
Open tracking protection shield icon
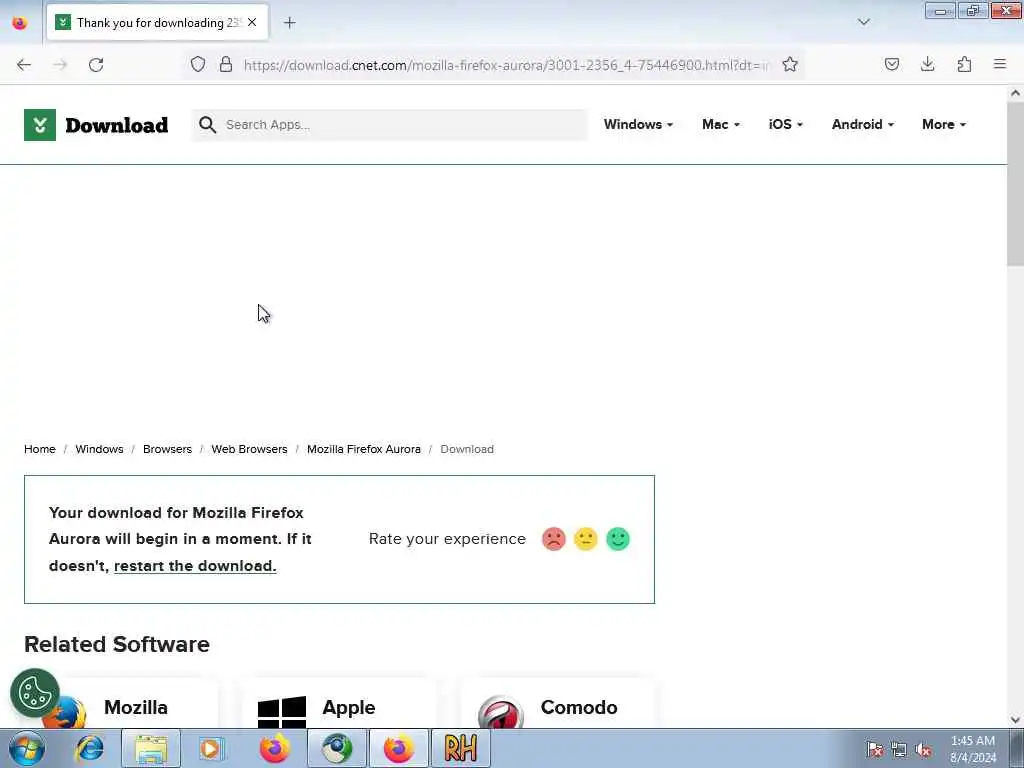pos(198,64)
